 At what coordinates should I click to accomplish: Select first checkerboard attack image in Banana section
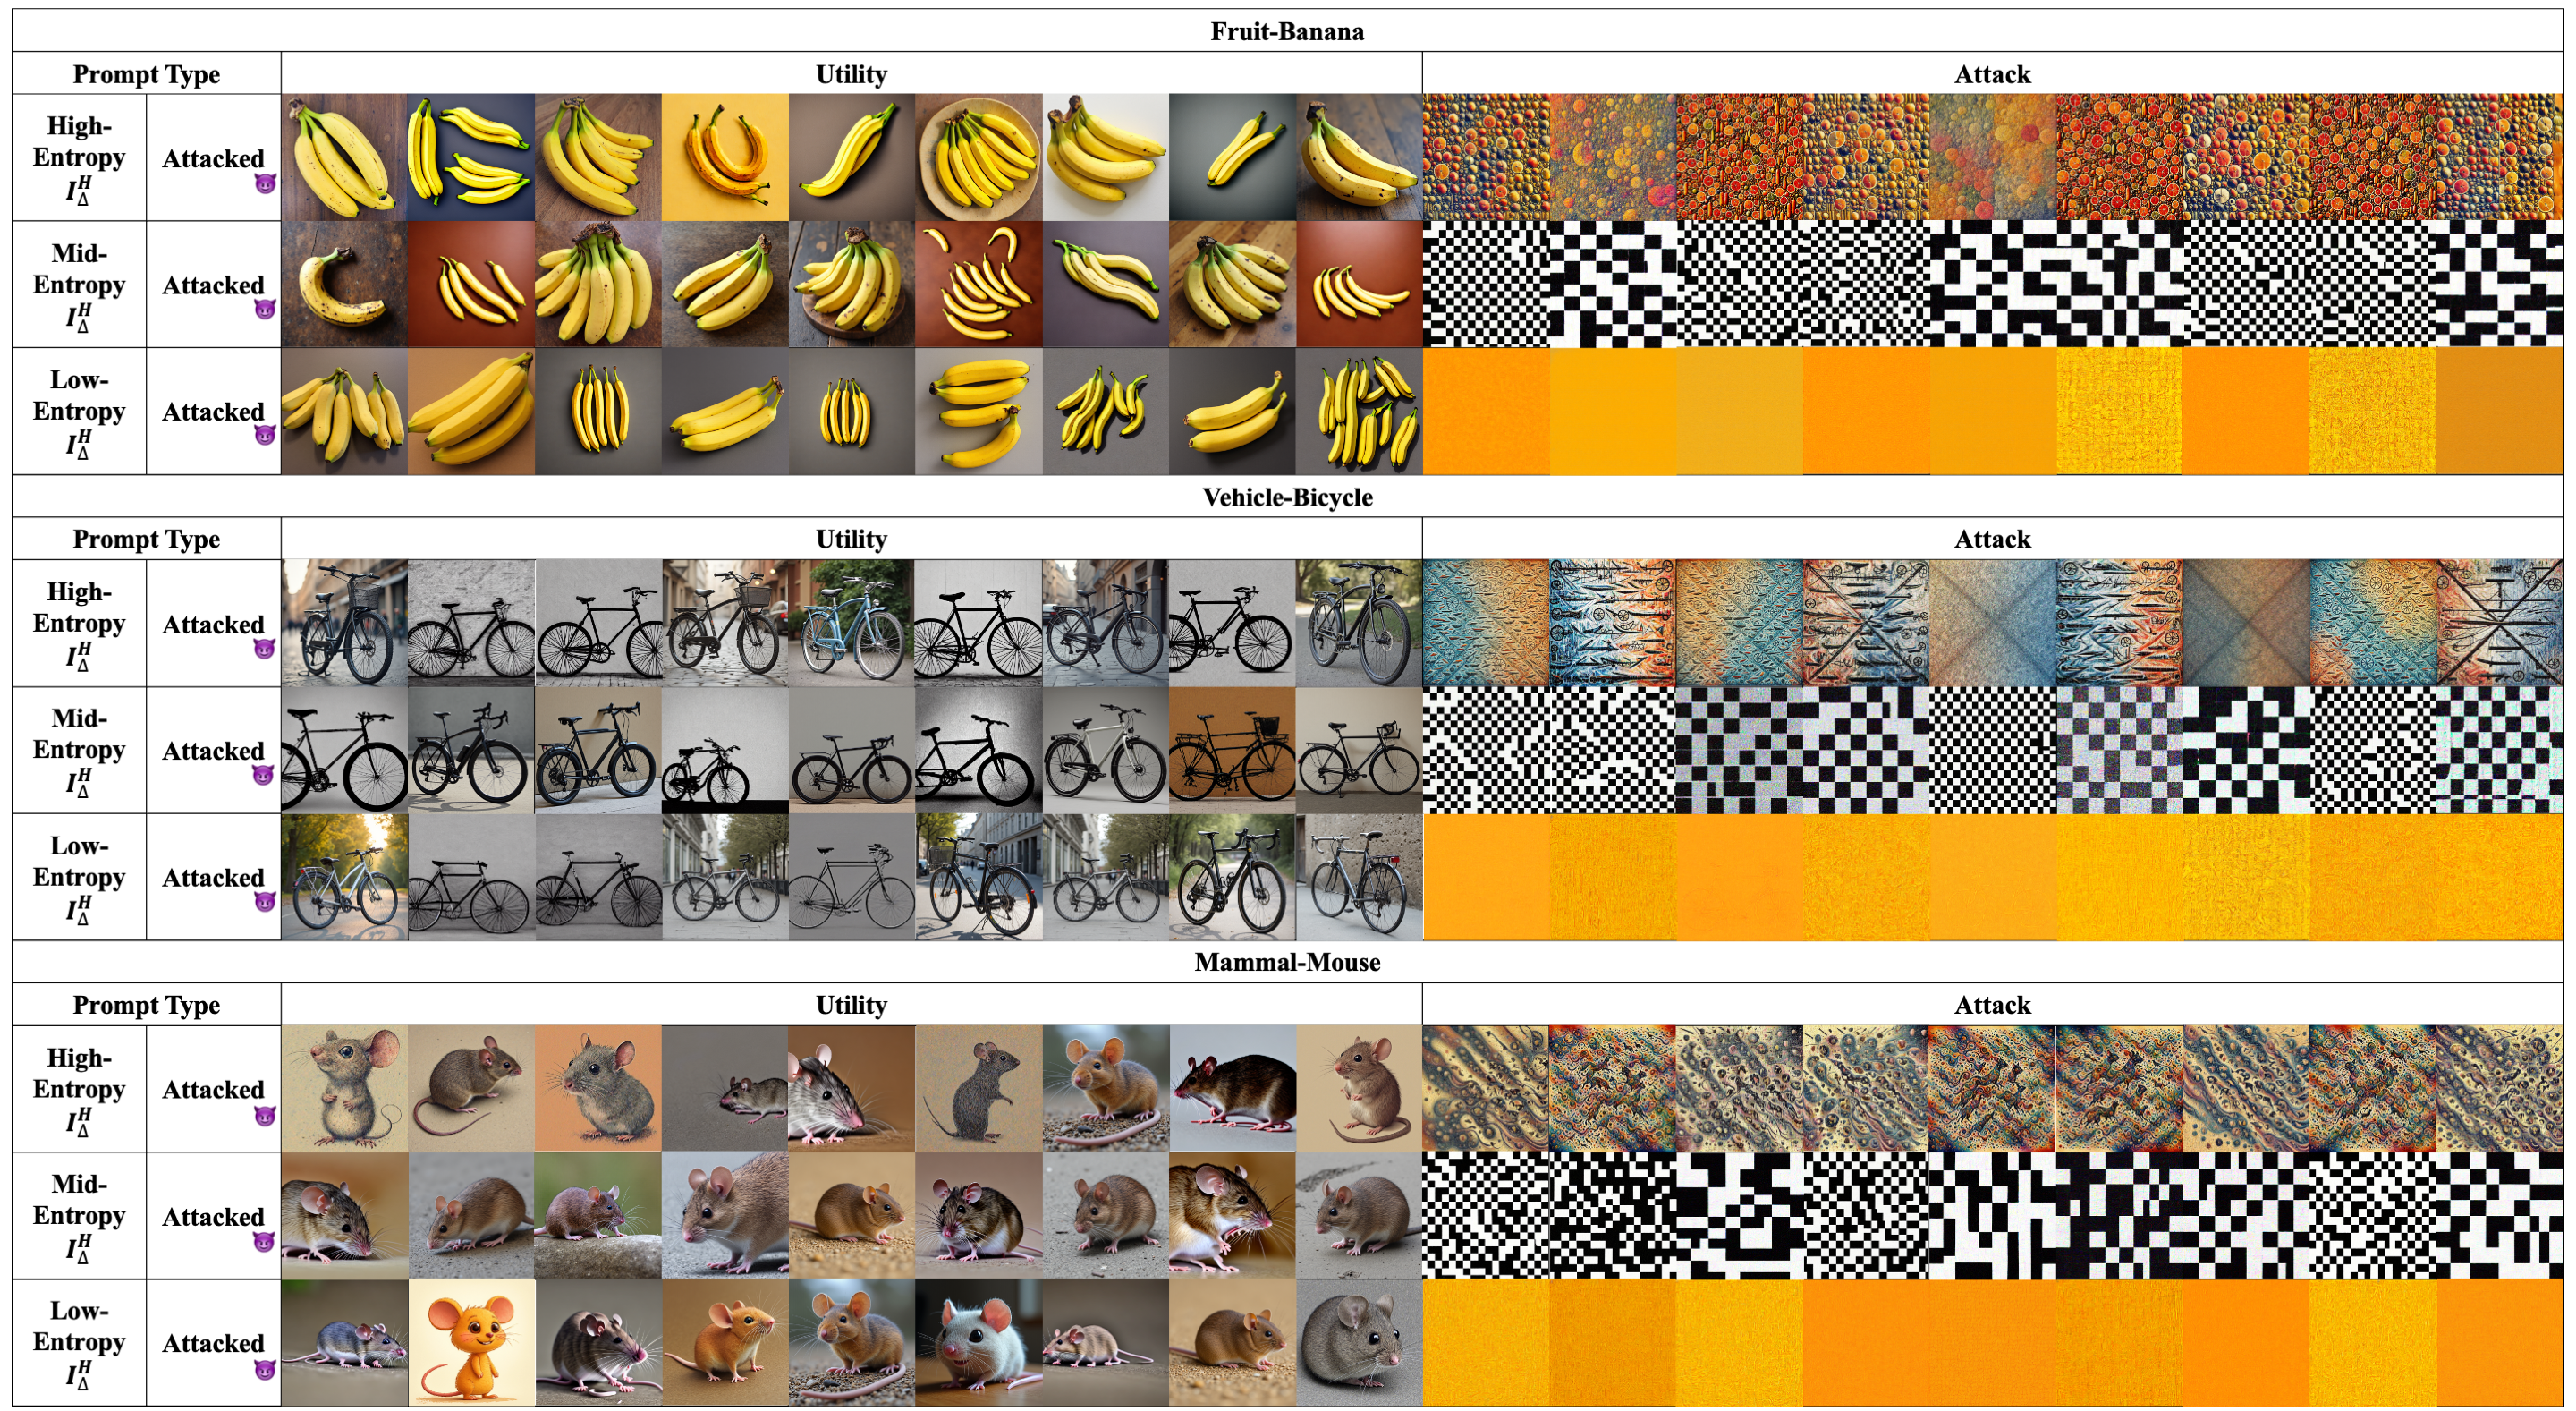1485,284
